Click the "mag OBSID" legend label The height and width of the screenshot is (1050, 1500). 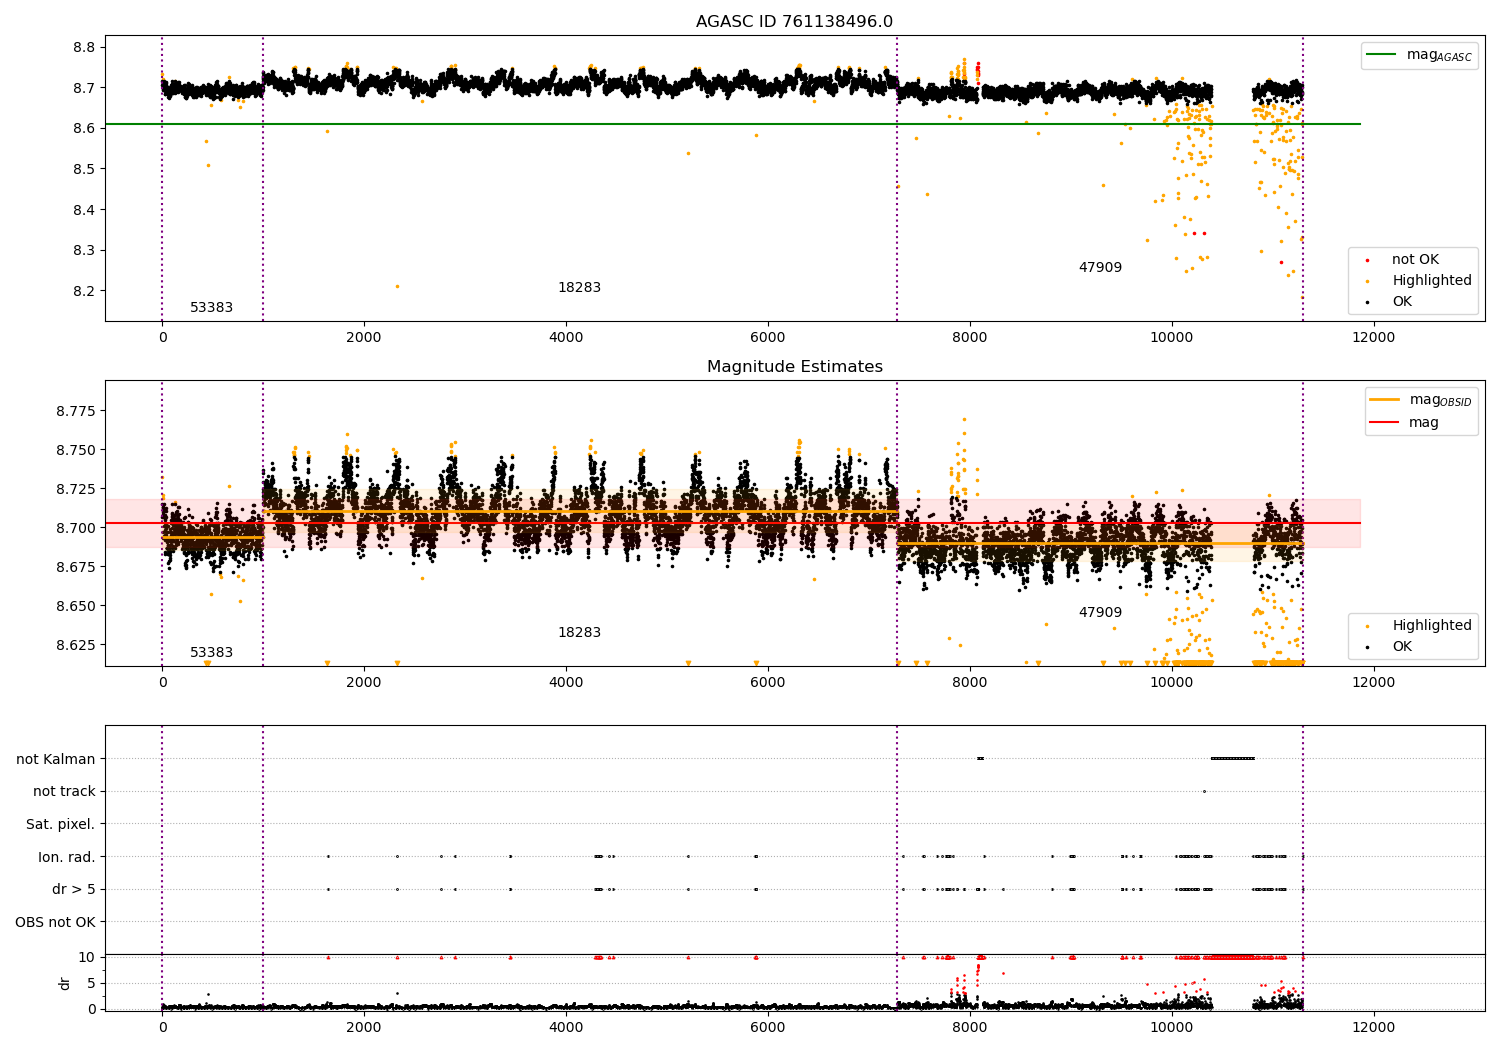coord(1440,400)
